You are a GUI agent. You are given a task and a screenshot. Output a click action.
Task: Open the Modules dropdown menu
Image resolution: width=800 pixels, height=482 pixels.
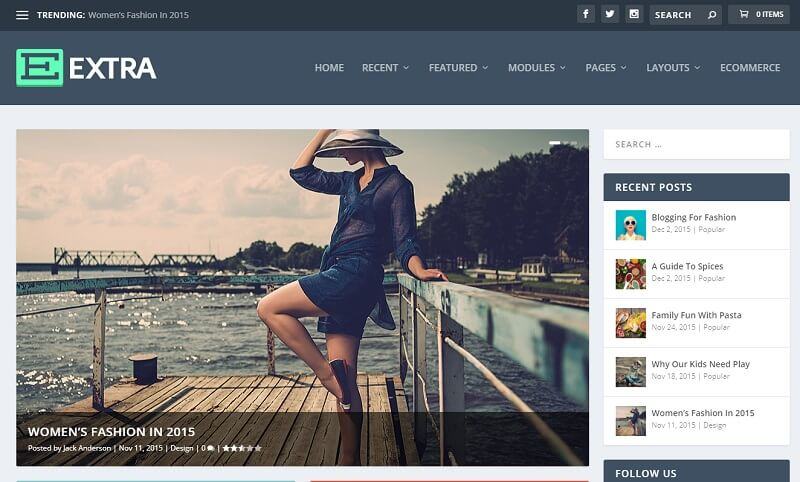coord(536,68)
